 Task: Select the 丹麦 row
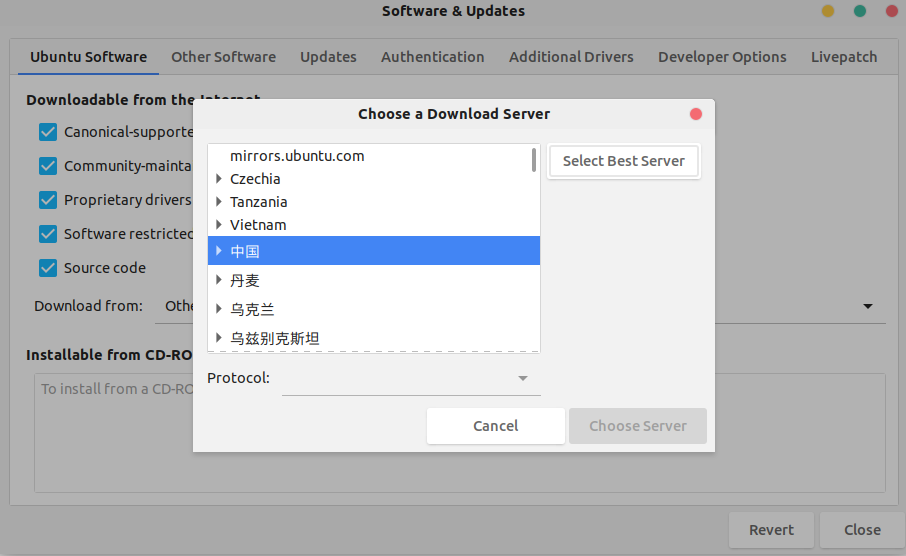374,280
